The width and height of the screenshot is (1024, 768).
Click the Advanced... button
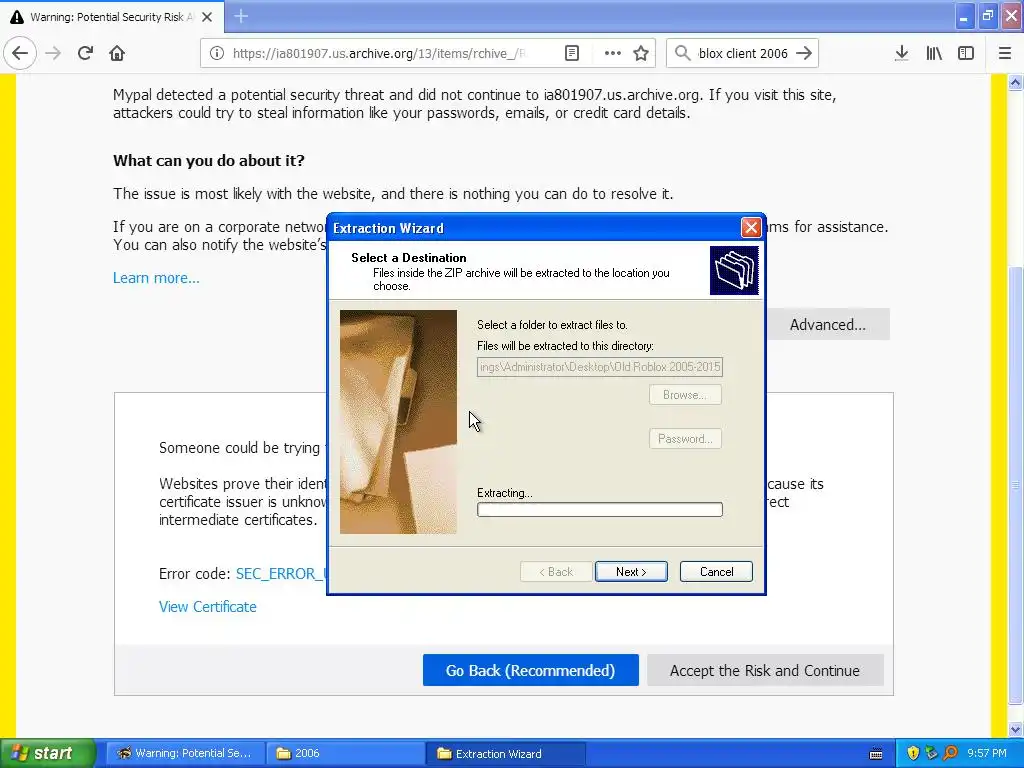[x=827, y=325]
